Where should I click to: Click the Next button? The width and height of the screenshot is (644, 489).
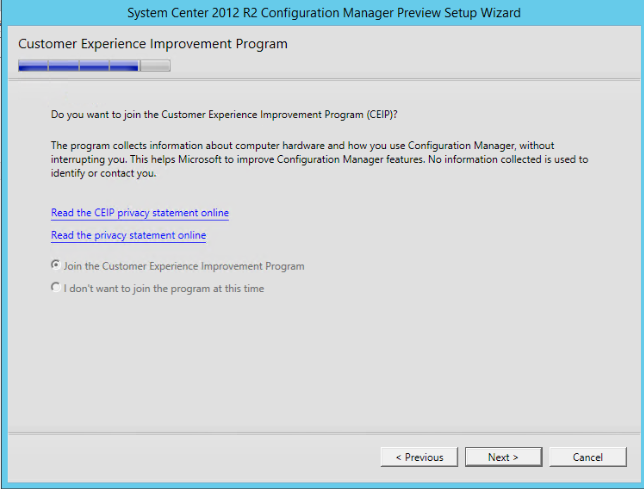pos(503,457)
